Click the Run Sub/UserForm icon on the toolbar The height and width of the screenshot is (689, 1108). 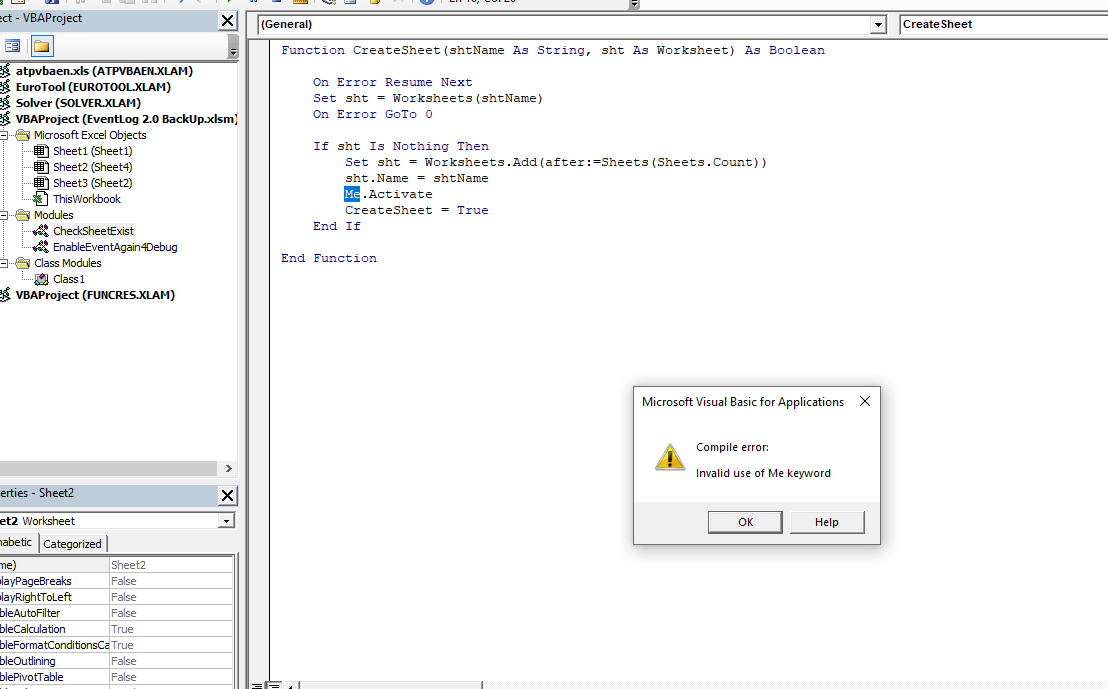(228, 3)
